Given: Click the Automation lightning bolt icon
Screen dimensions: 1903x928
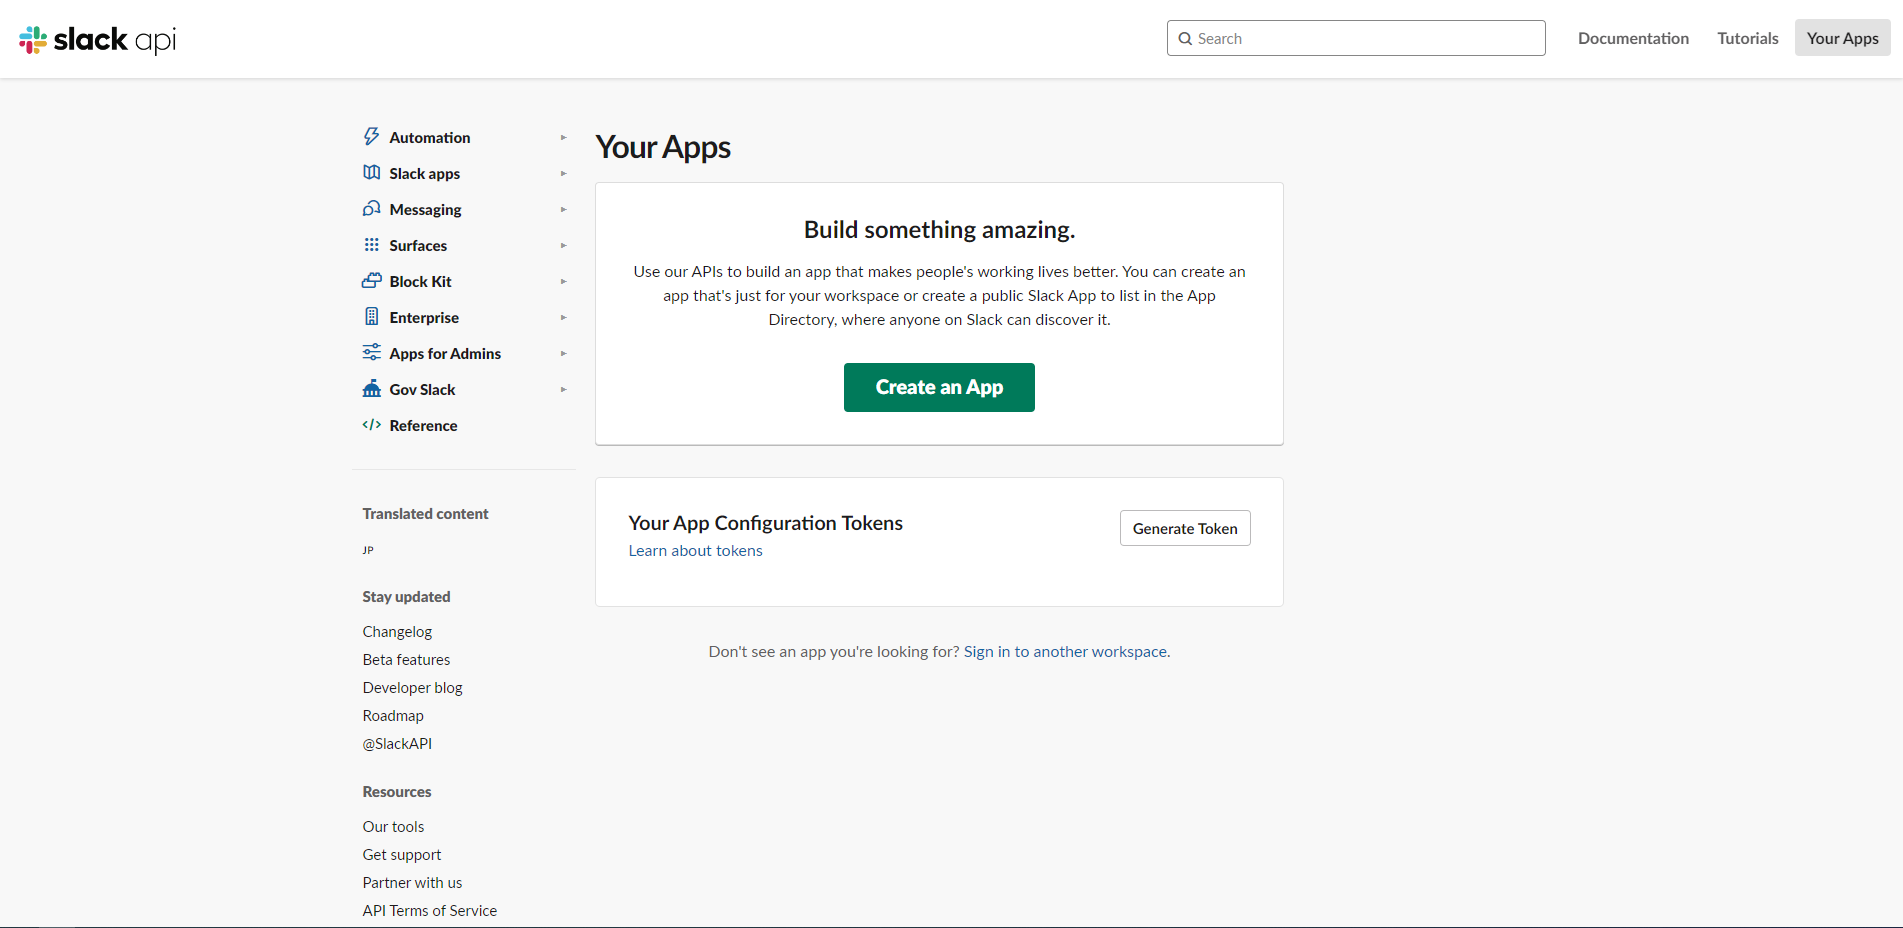Looking at the screenshot, I should point(371,137).
